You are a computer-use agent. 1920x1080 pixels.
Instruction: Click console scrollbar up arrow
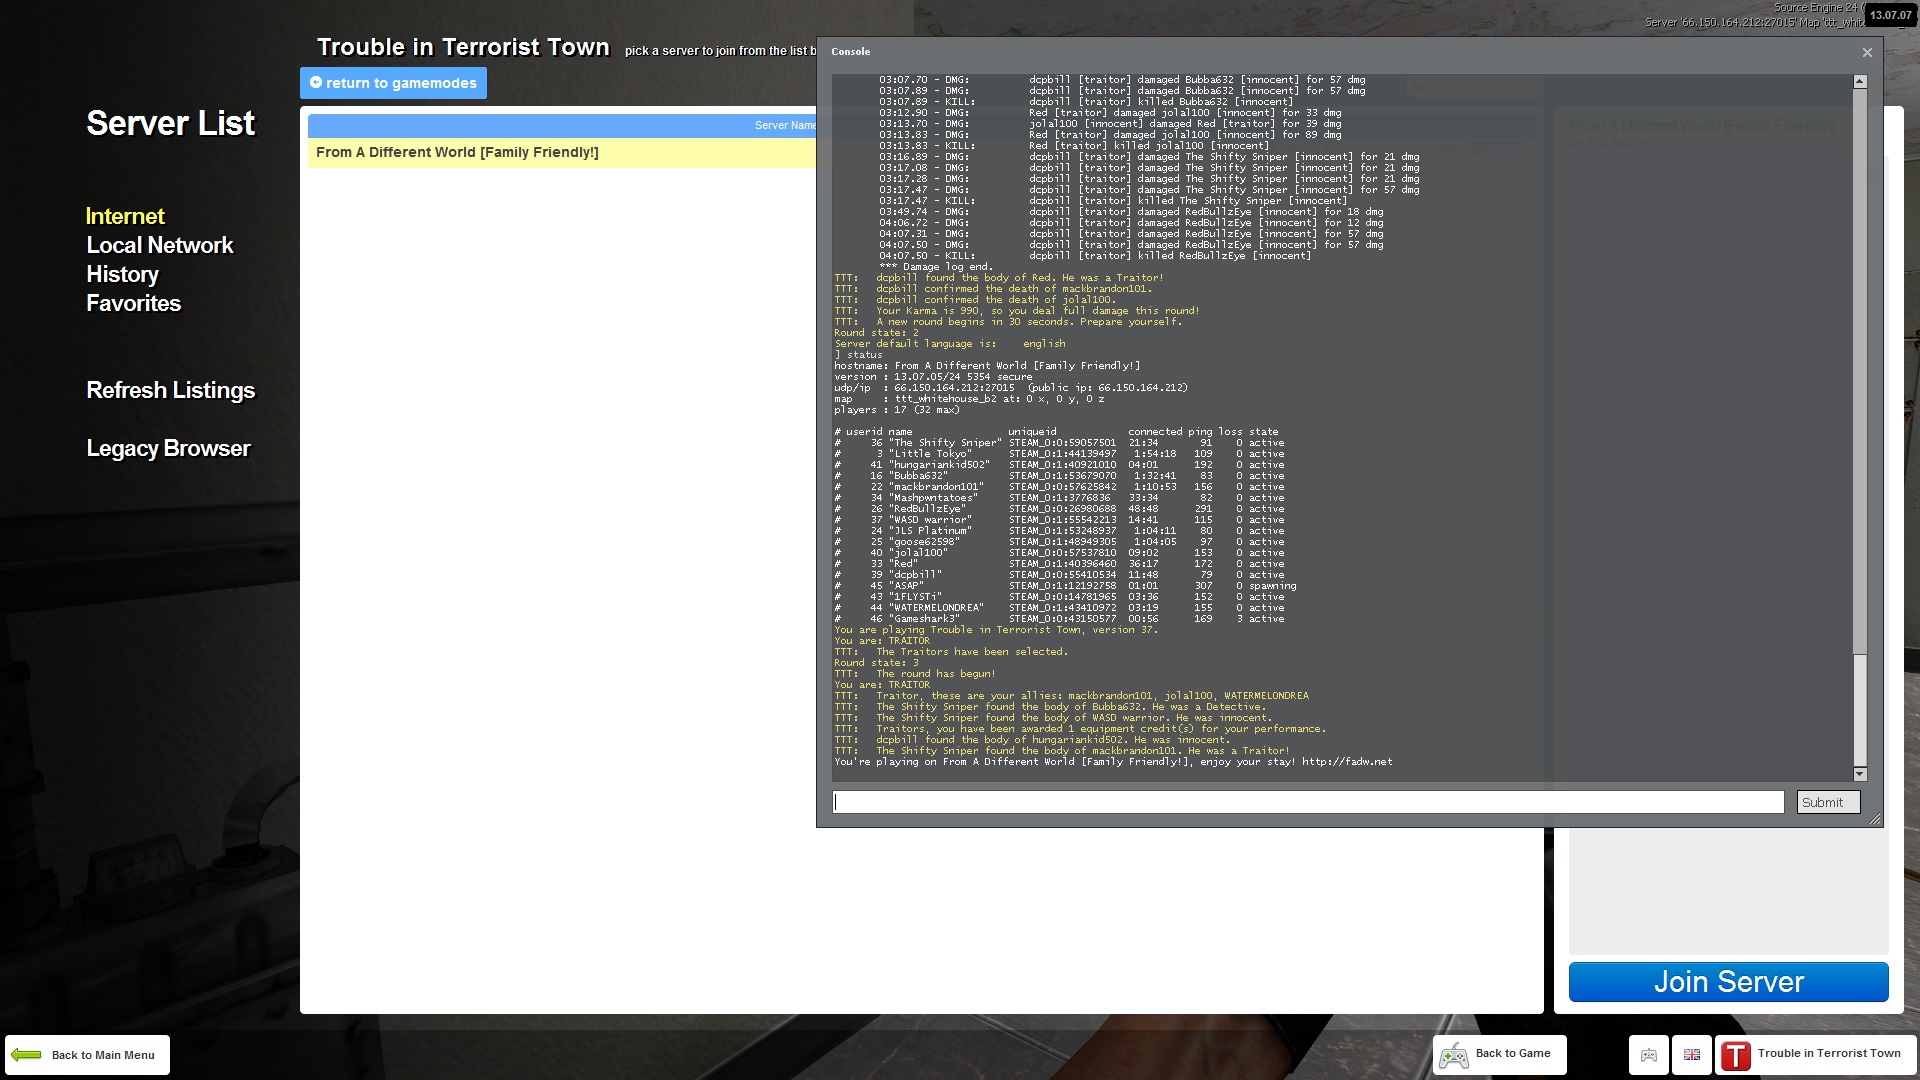point(1860,81)
